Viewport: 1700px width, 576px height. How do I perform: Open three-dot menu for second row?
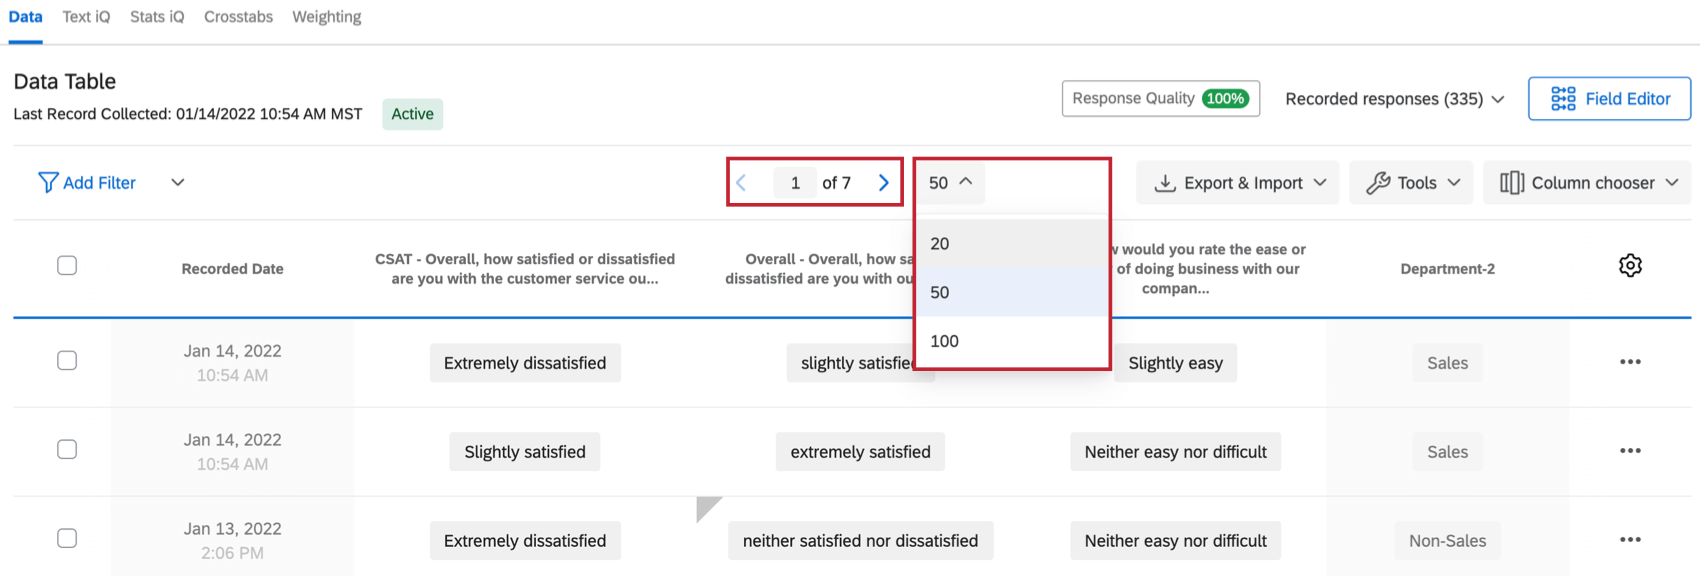[x=1630, y=451]
